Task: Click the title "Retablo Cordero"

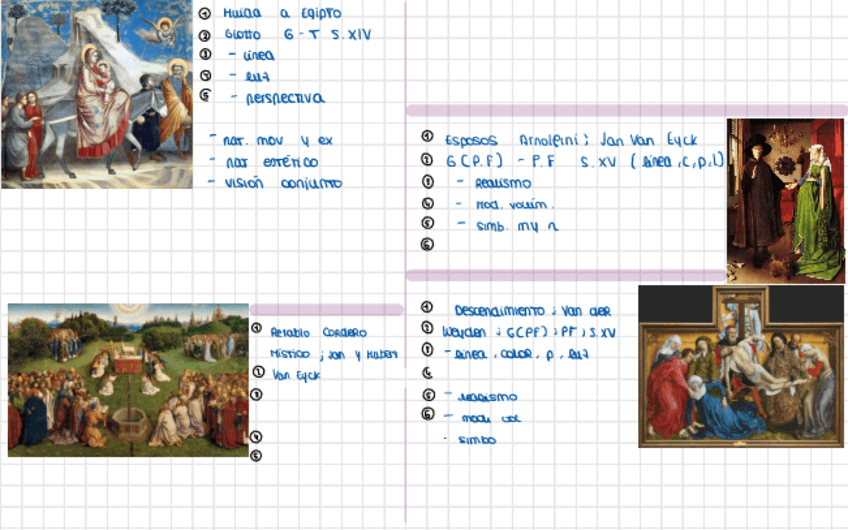Action: tap(319, 333)
